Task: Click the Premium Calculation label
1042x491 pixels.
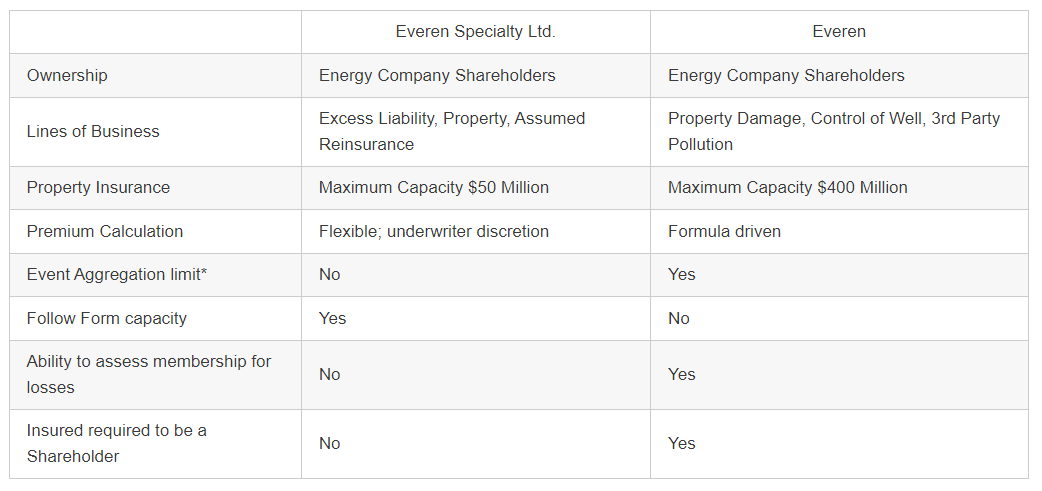Action: coord(105,231)
